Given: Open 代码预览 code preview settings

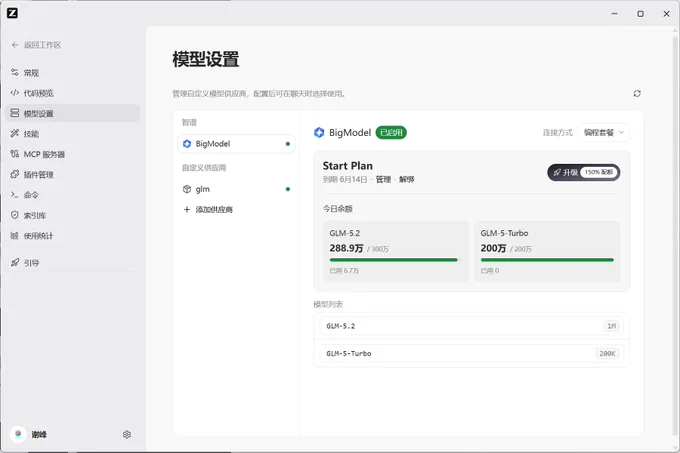Looking at the screenshot, I should point(72,93).
